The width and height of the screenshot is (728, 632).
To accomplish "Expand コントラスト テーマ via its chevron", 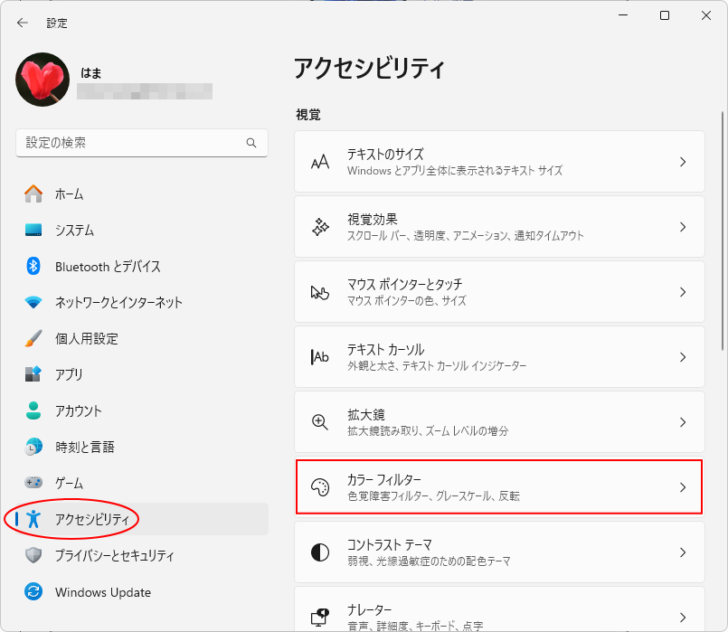I will point(682,552).
